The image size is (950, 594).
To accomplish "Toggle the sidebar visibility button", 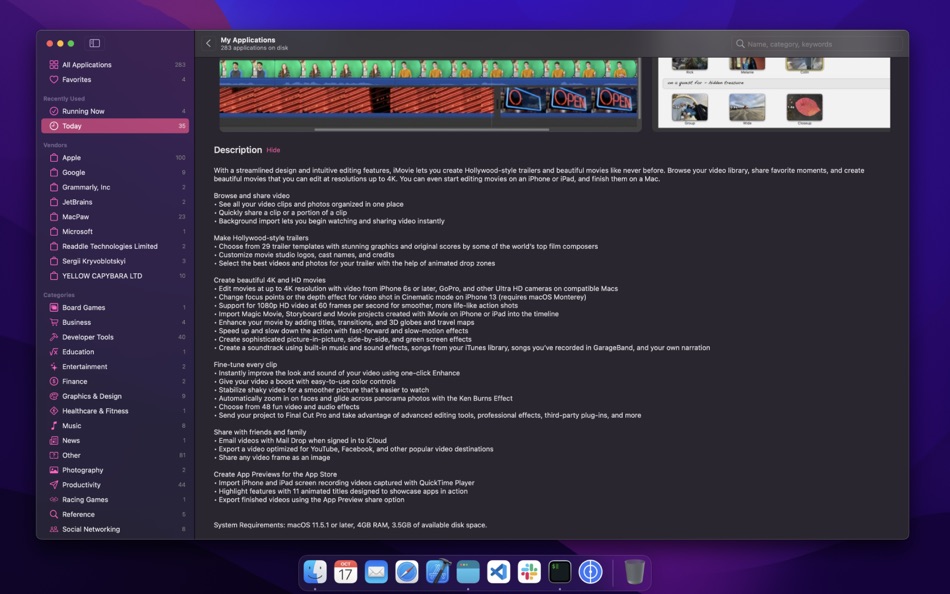I will click(95, 43).
